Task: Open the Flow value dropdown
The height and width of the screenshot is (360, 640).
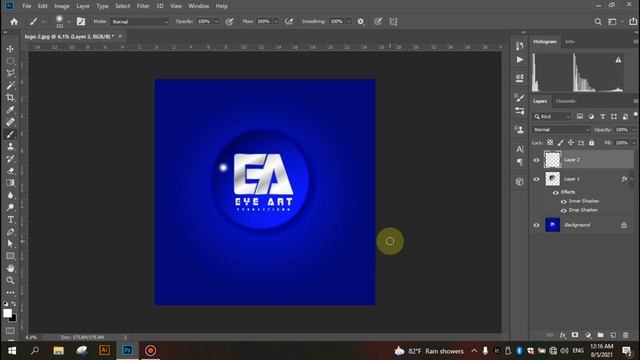Action: click(276, 22)
